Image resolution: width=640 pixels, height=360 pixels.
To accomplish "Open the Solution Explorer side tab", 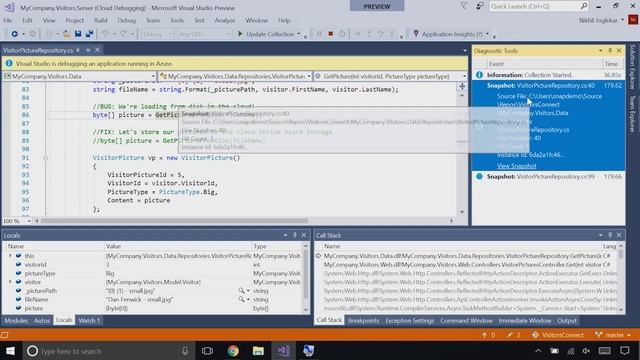I will pyautogui.click(x=632, y=67).
